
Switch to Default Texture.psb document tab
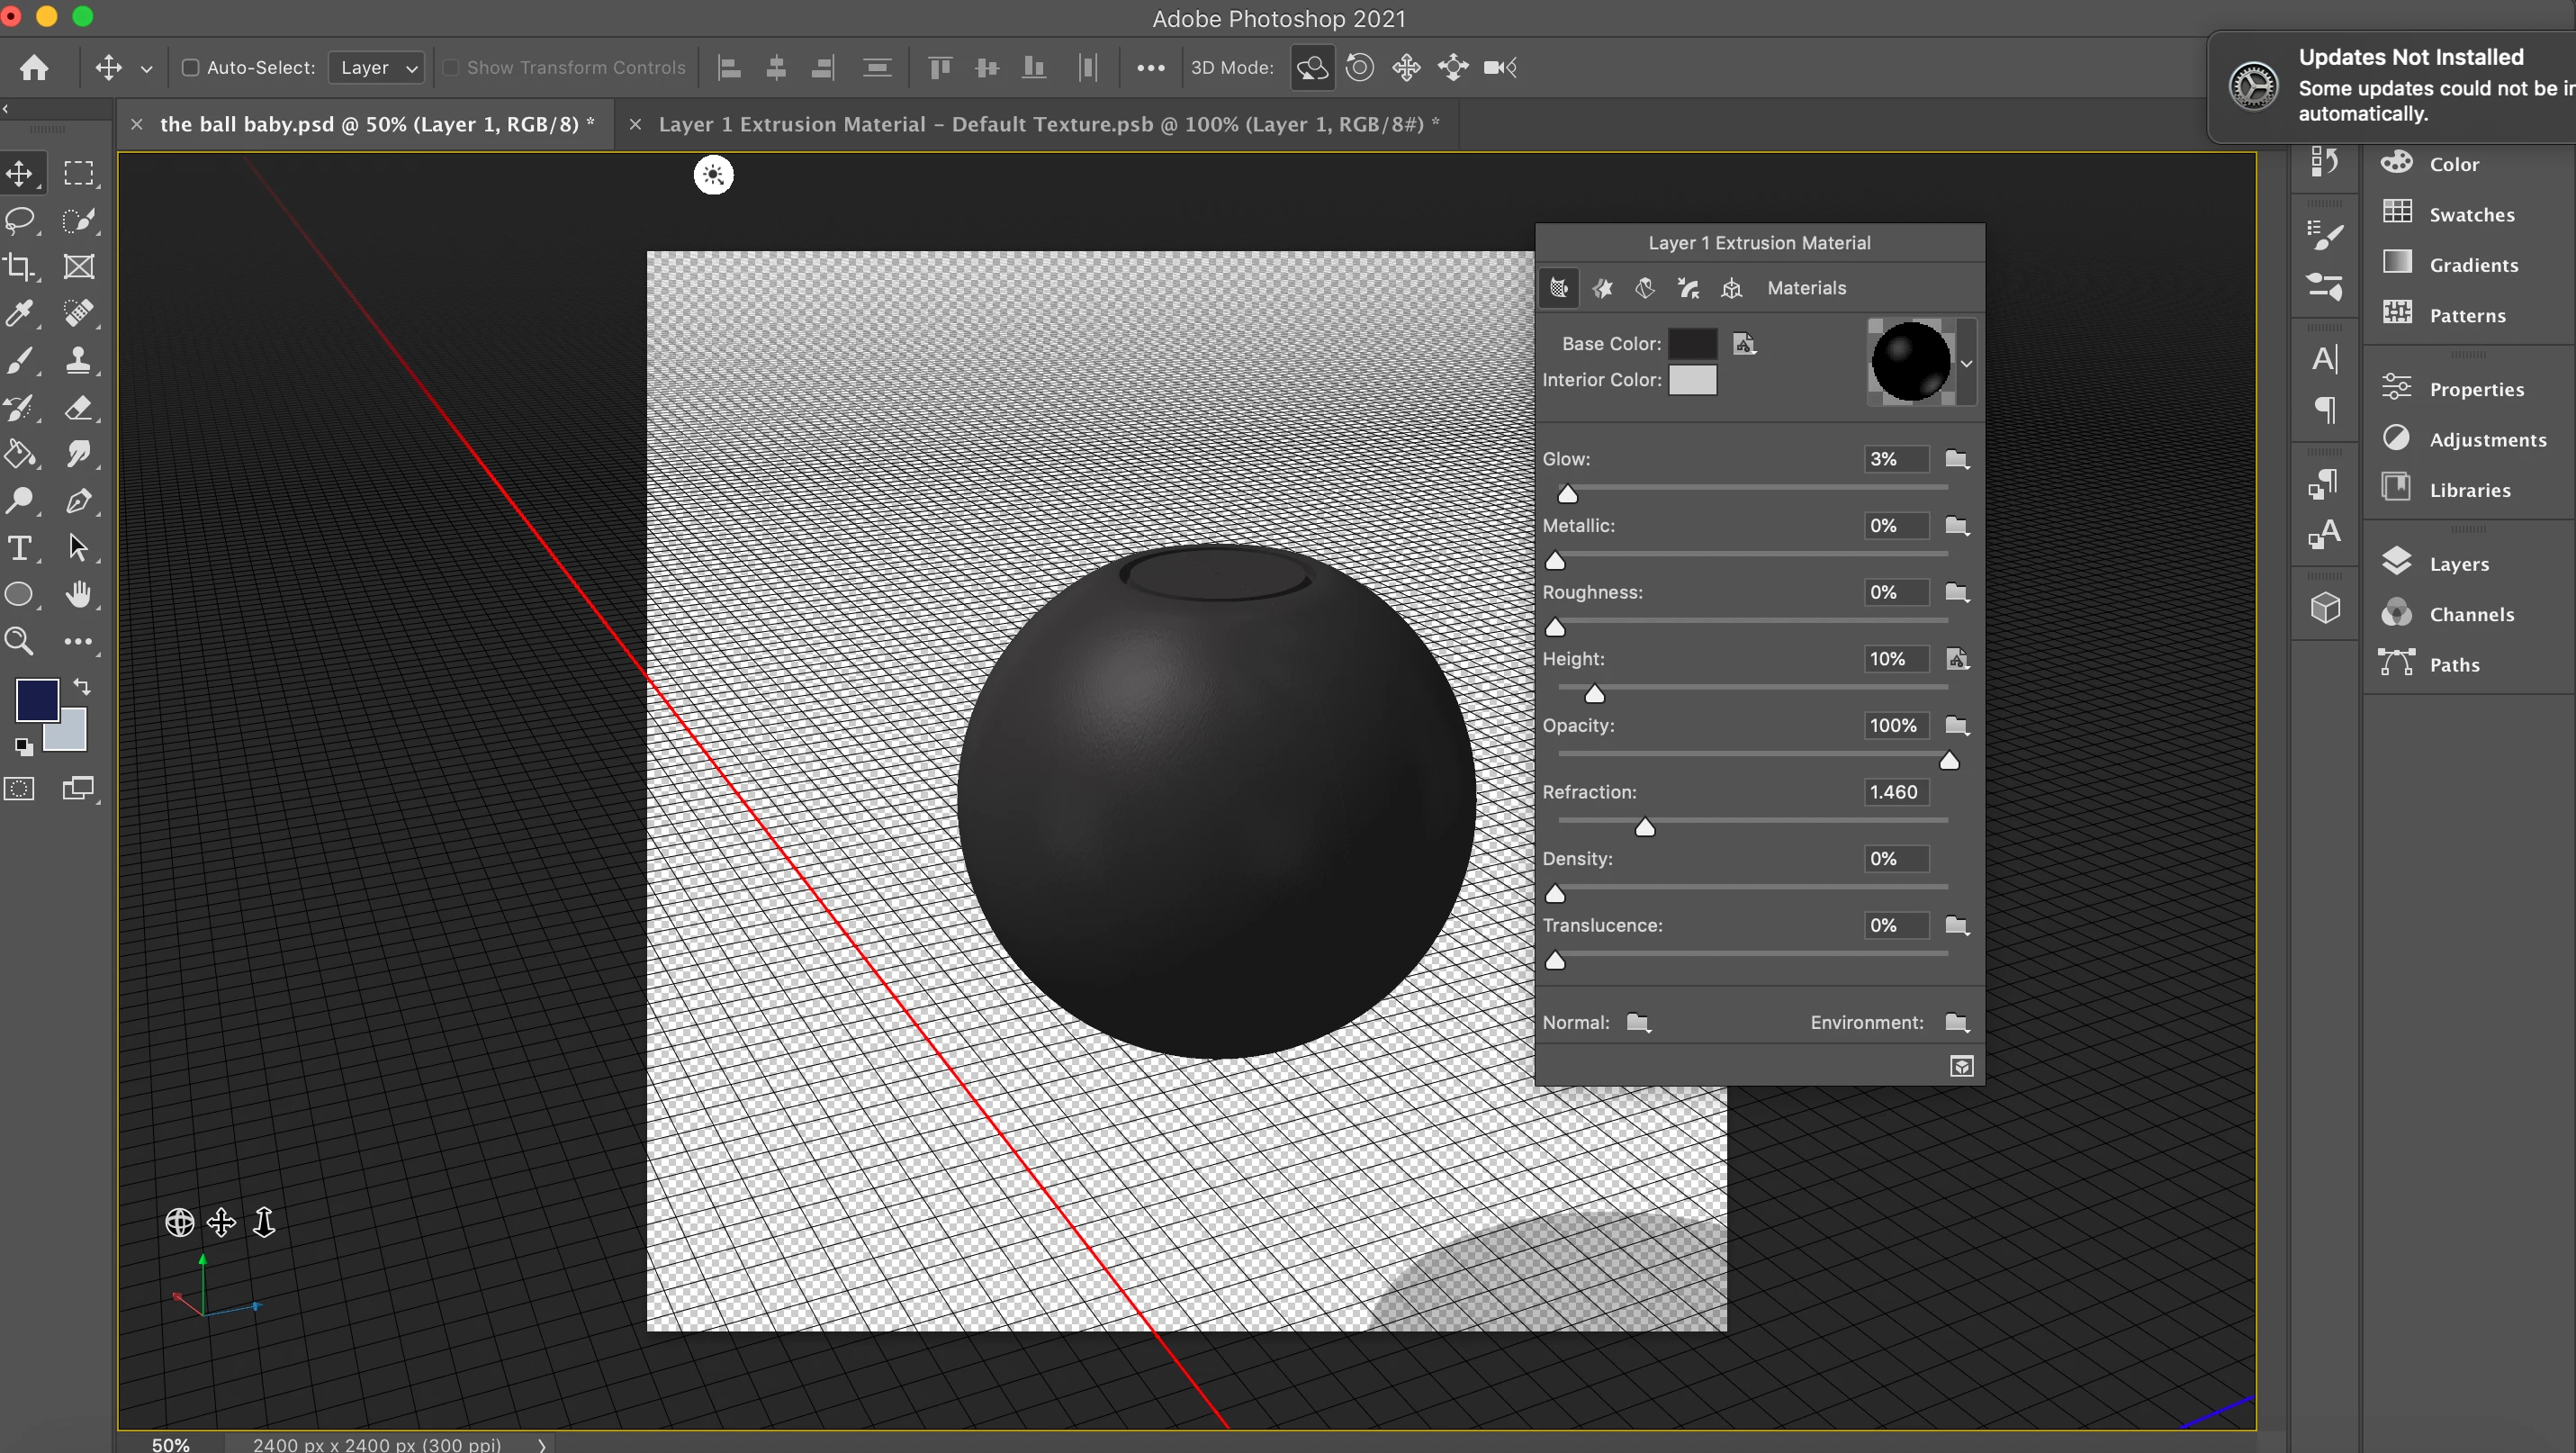(1047, 124)
